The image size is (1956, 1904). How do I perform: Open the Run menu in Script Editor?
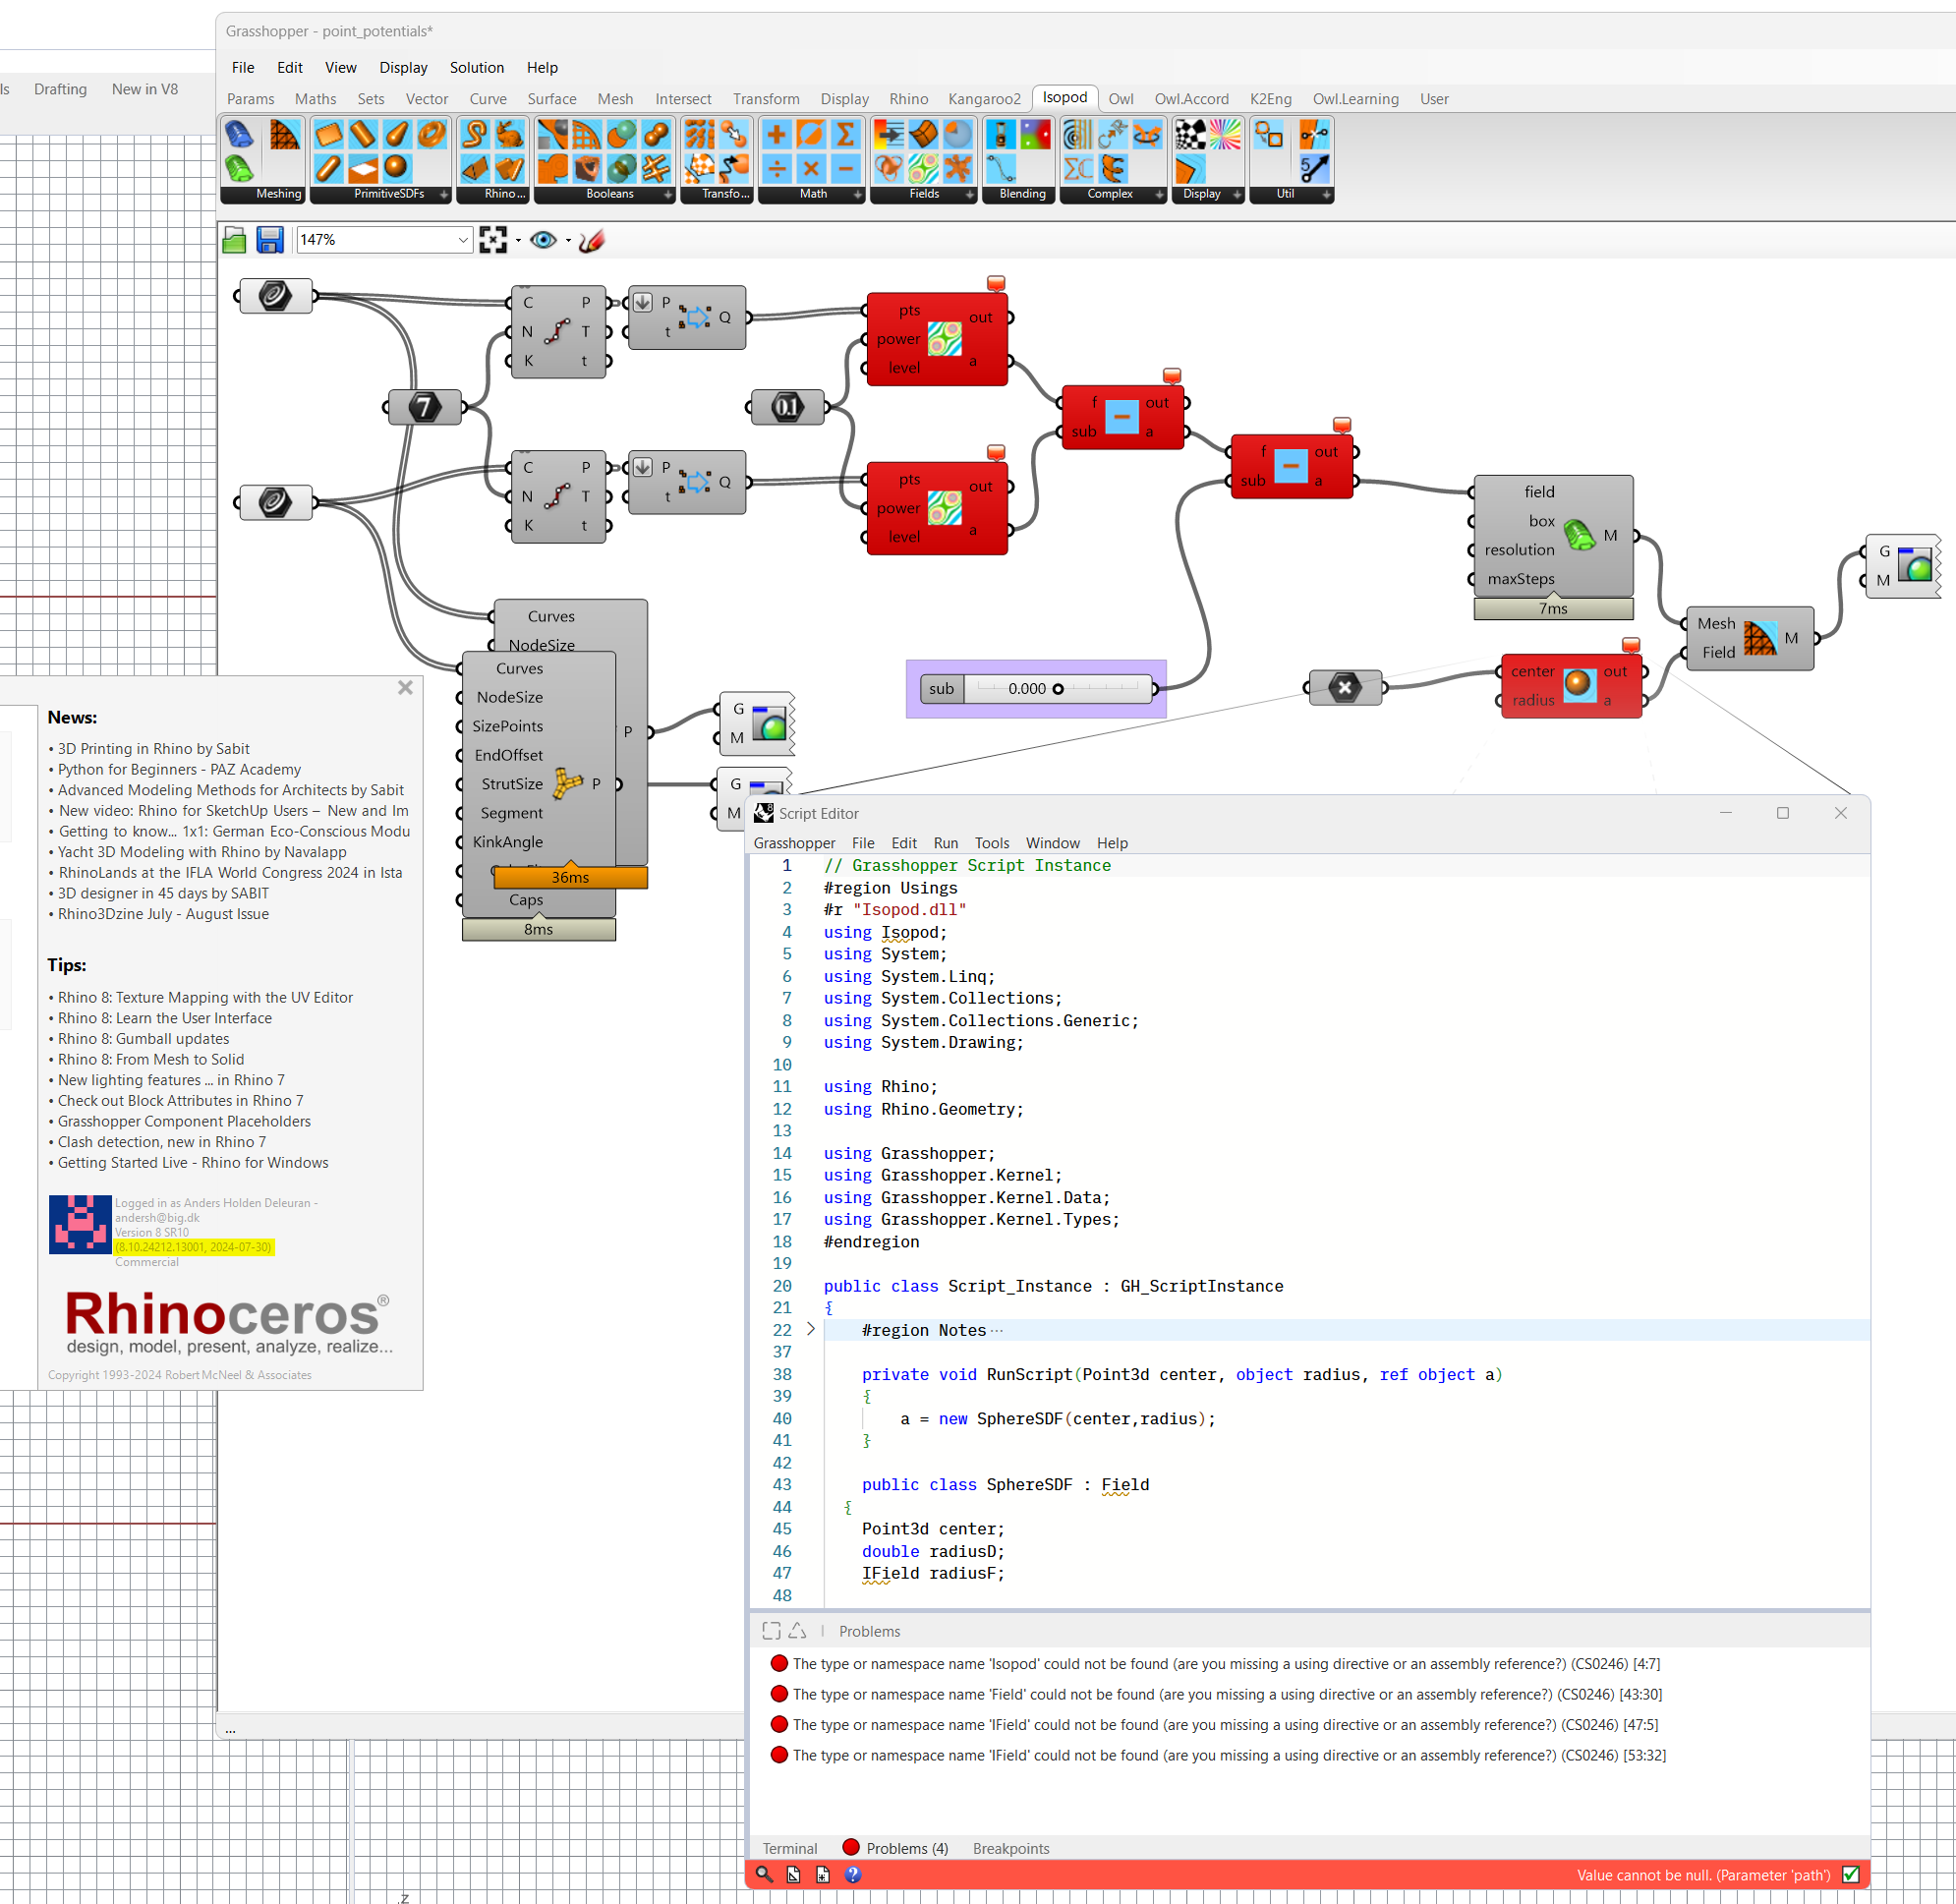pos(945,843)
